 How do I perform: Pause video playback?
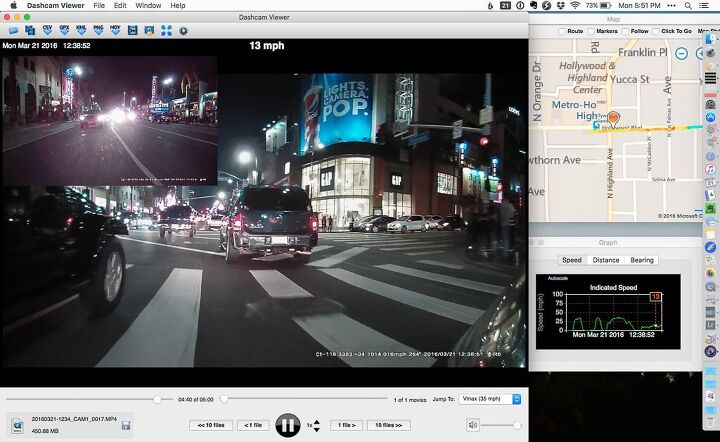click(x=288, y=425)
